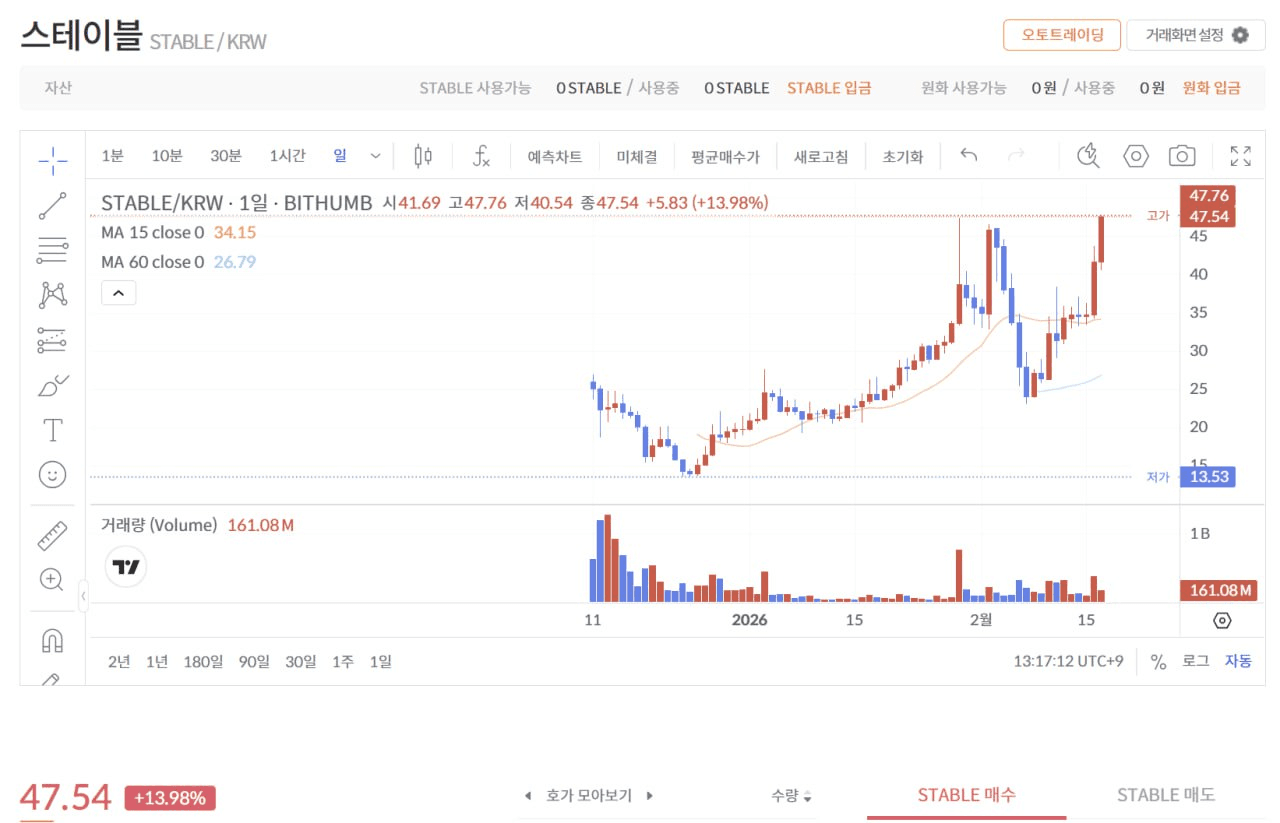
Task: Toggle the magnet snapping mode
Action: tap(52, 639)
